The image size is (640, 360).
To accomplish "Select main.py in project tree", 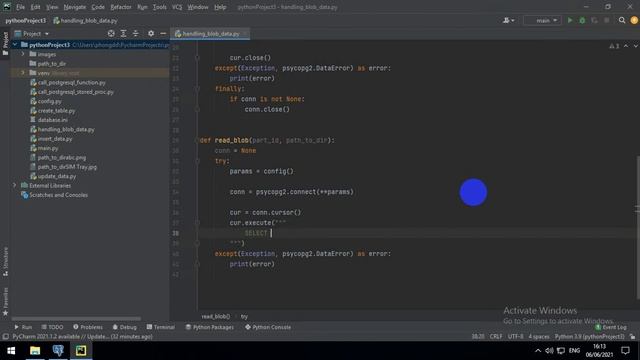I will pyautogui.click(x=48, y=148).
